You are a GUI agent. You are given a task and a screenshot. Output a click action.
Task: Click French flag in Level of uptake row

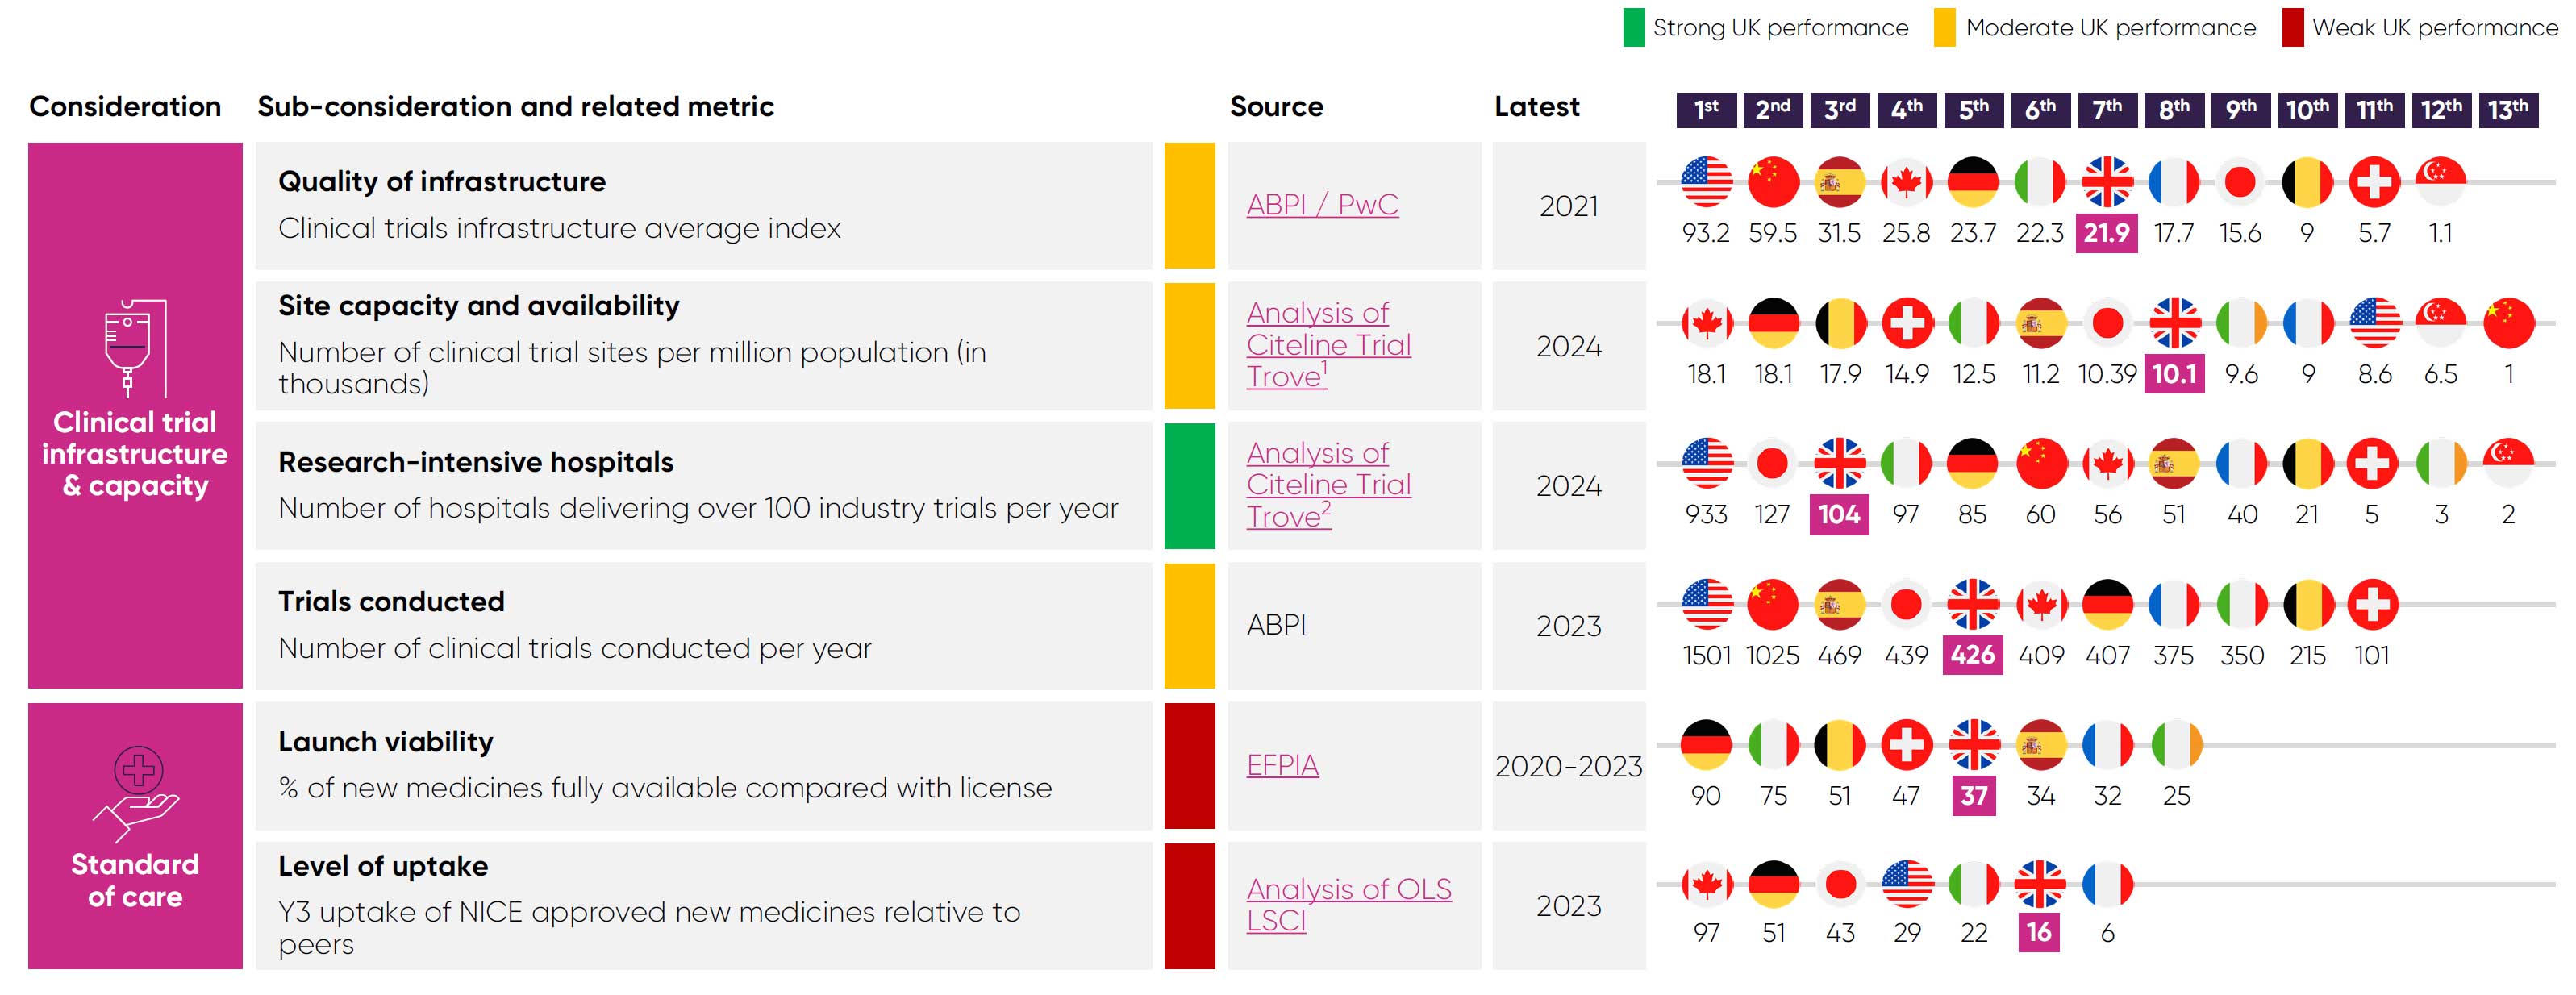(x=2107, y=885)
